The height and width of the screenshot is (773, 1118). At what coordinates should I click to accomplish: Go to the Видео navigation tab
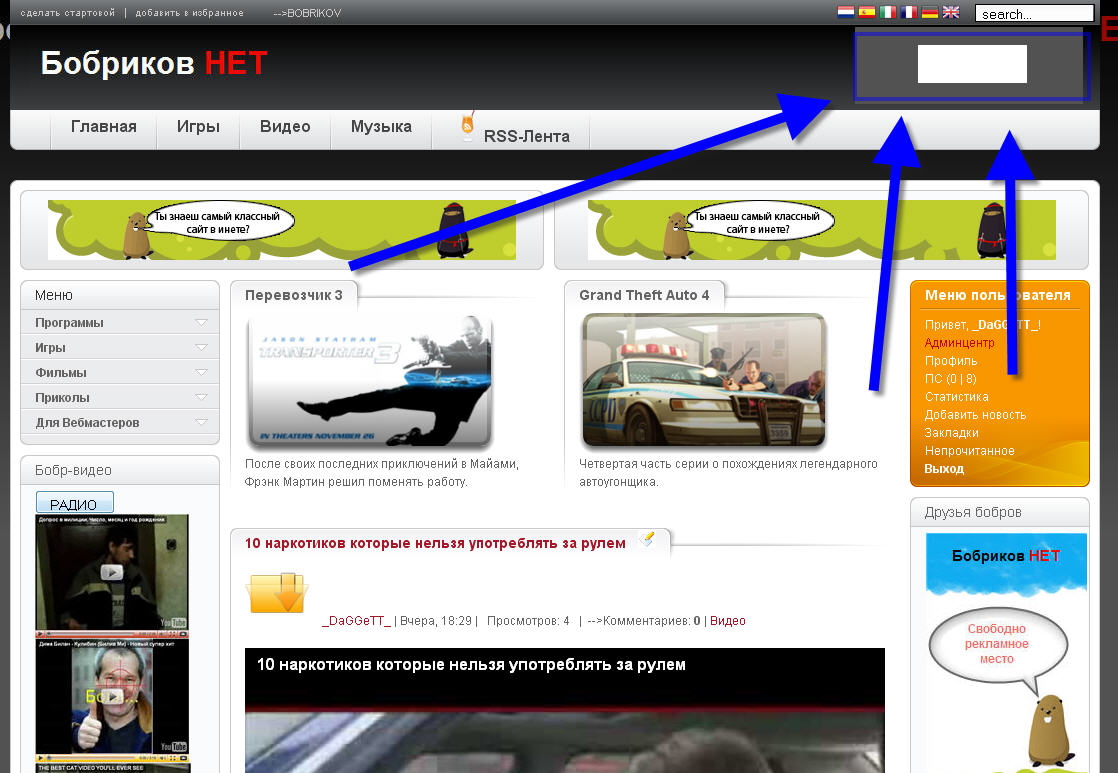pos(285,127)
